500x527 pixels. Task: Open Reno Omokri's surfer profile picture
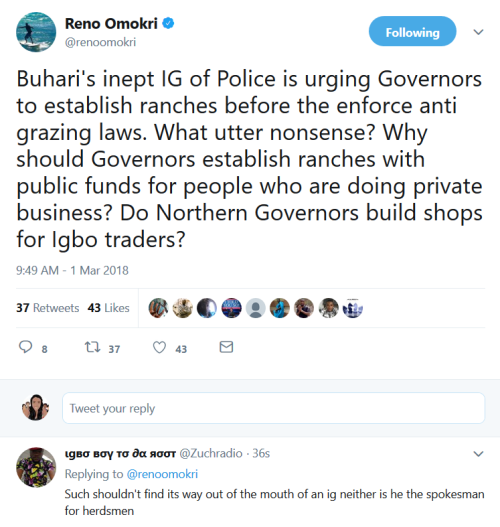[x=36, y=32]
